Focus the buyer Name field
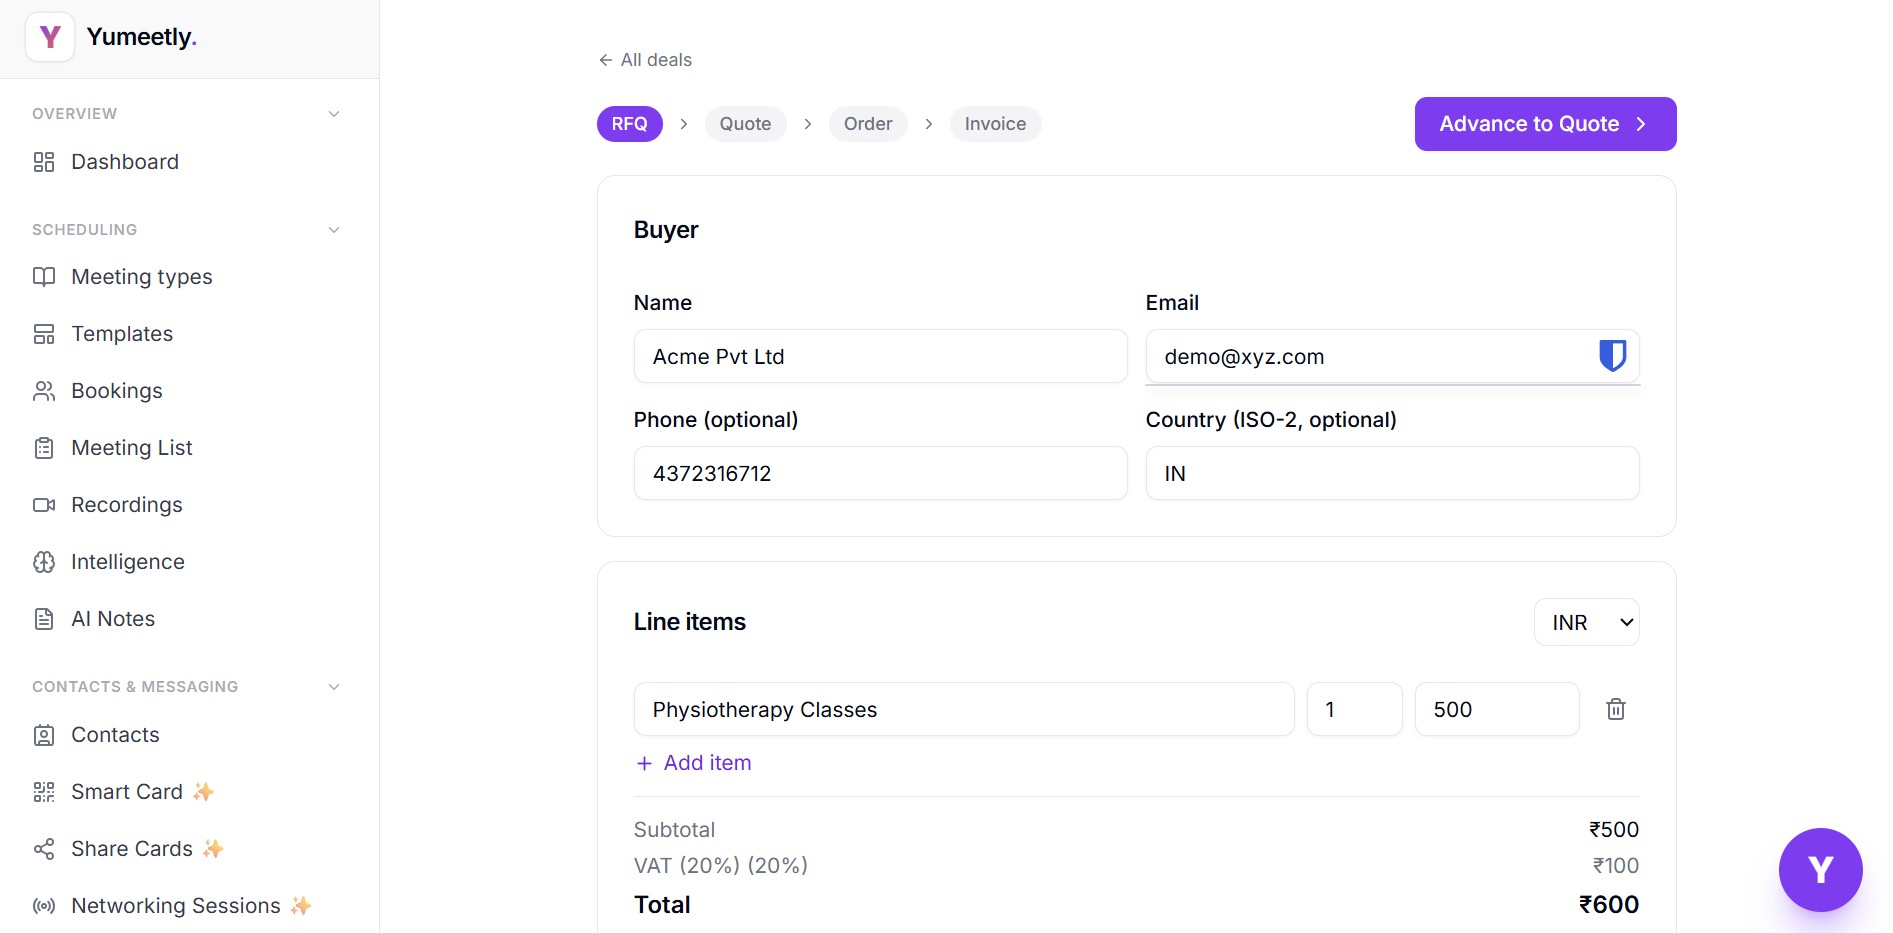Viewport: 1893px width, 933px height. tap(880, 356)
